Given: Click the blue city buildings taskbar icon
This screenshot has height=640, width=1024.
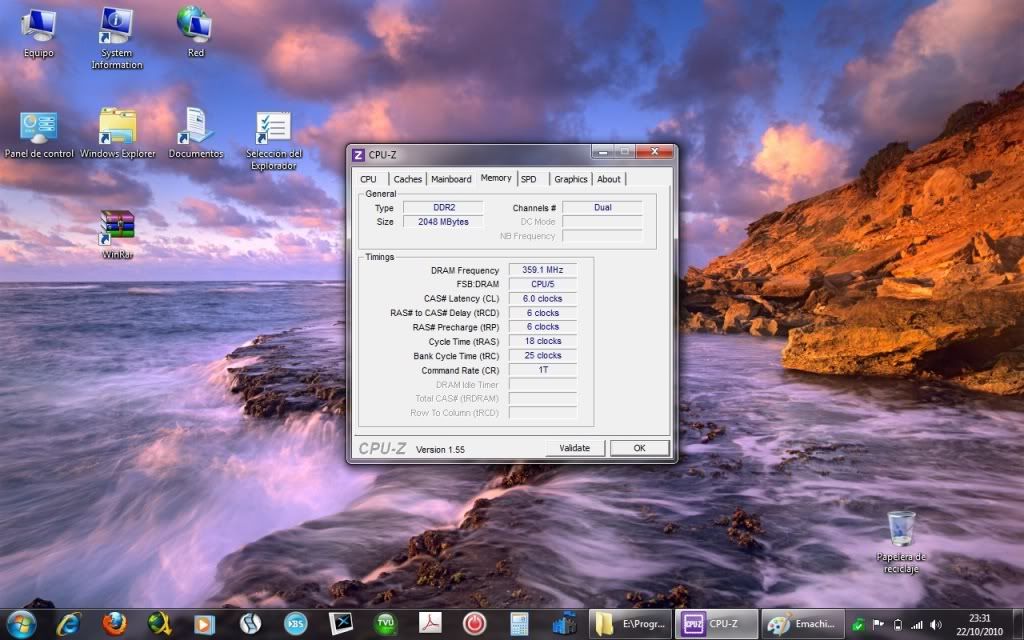Looking at the screenshot, I should tap(564, 624).
